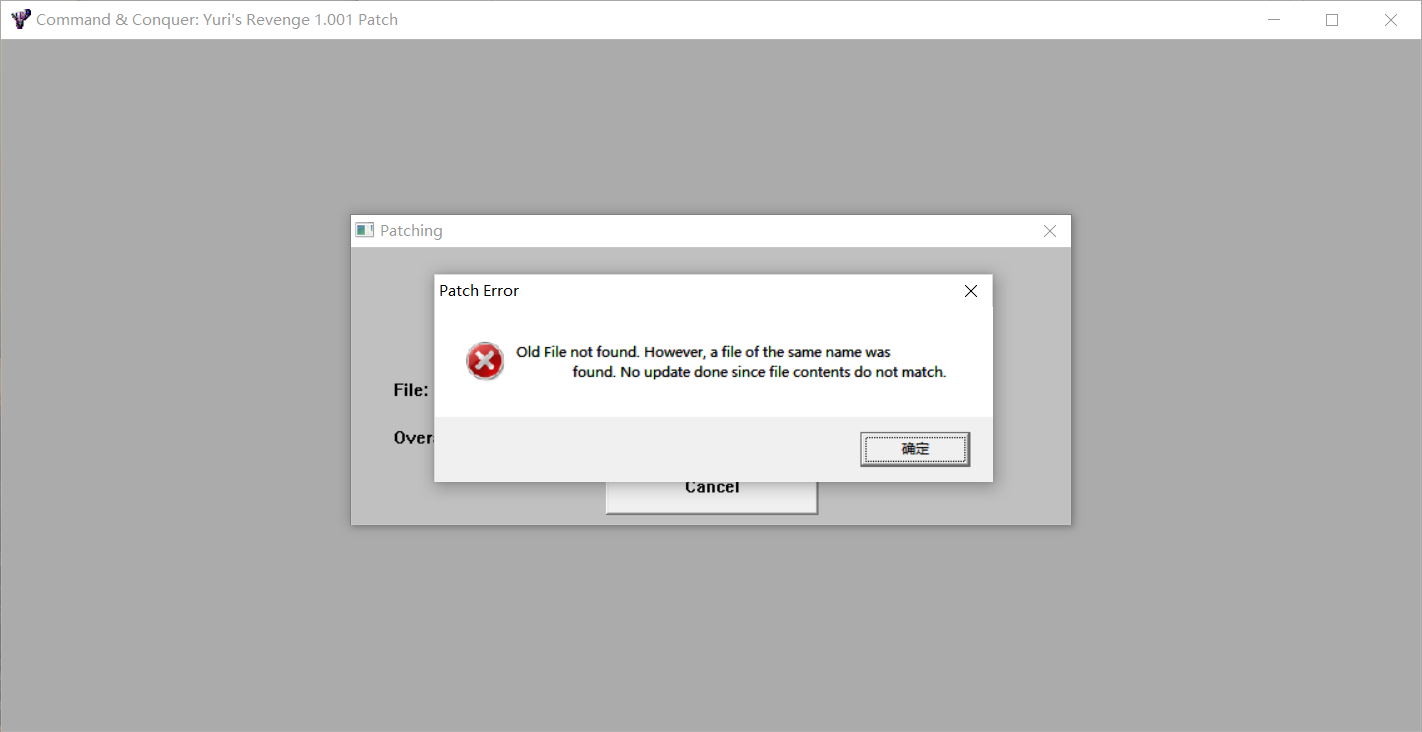
Task: Click the 'File:' label in Patching dialog
Action: point(411,390)
